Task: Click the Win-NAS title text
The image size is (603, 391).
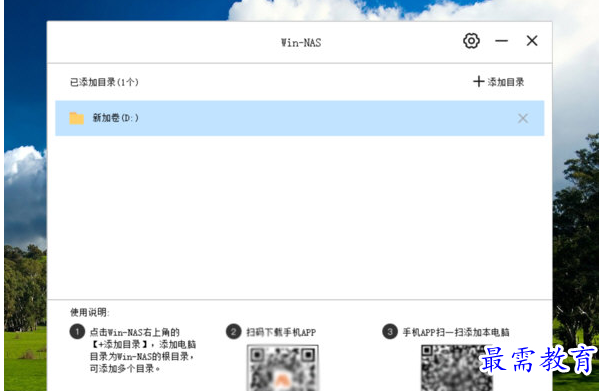Action: pos(301,42)
